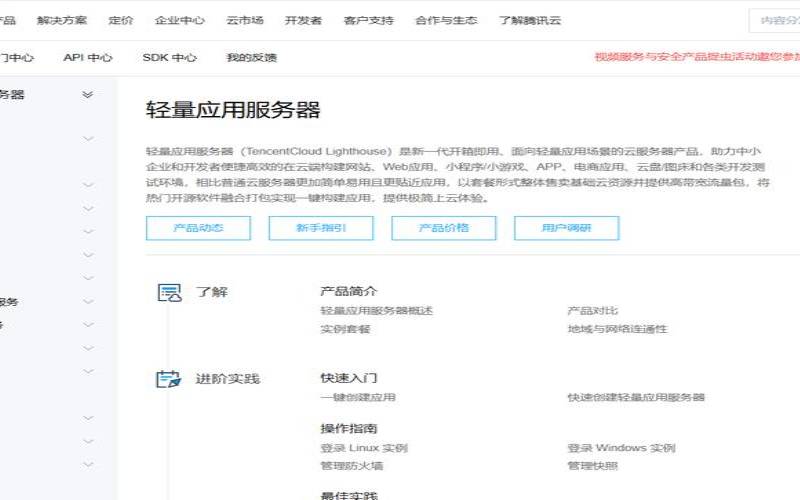
Task: Click the 新手指引 button
Action: (x=321, y=228)
